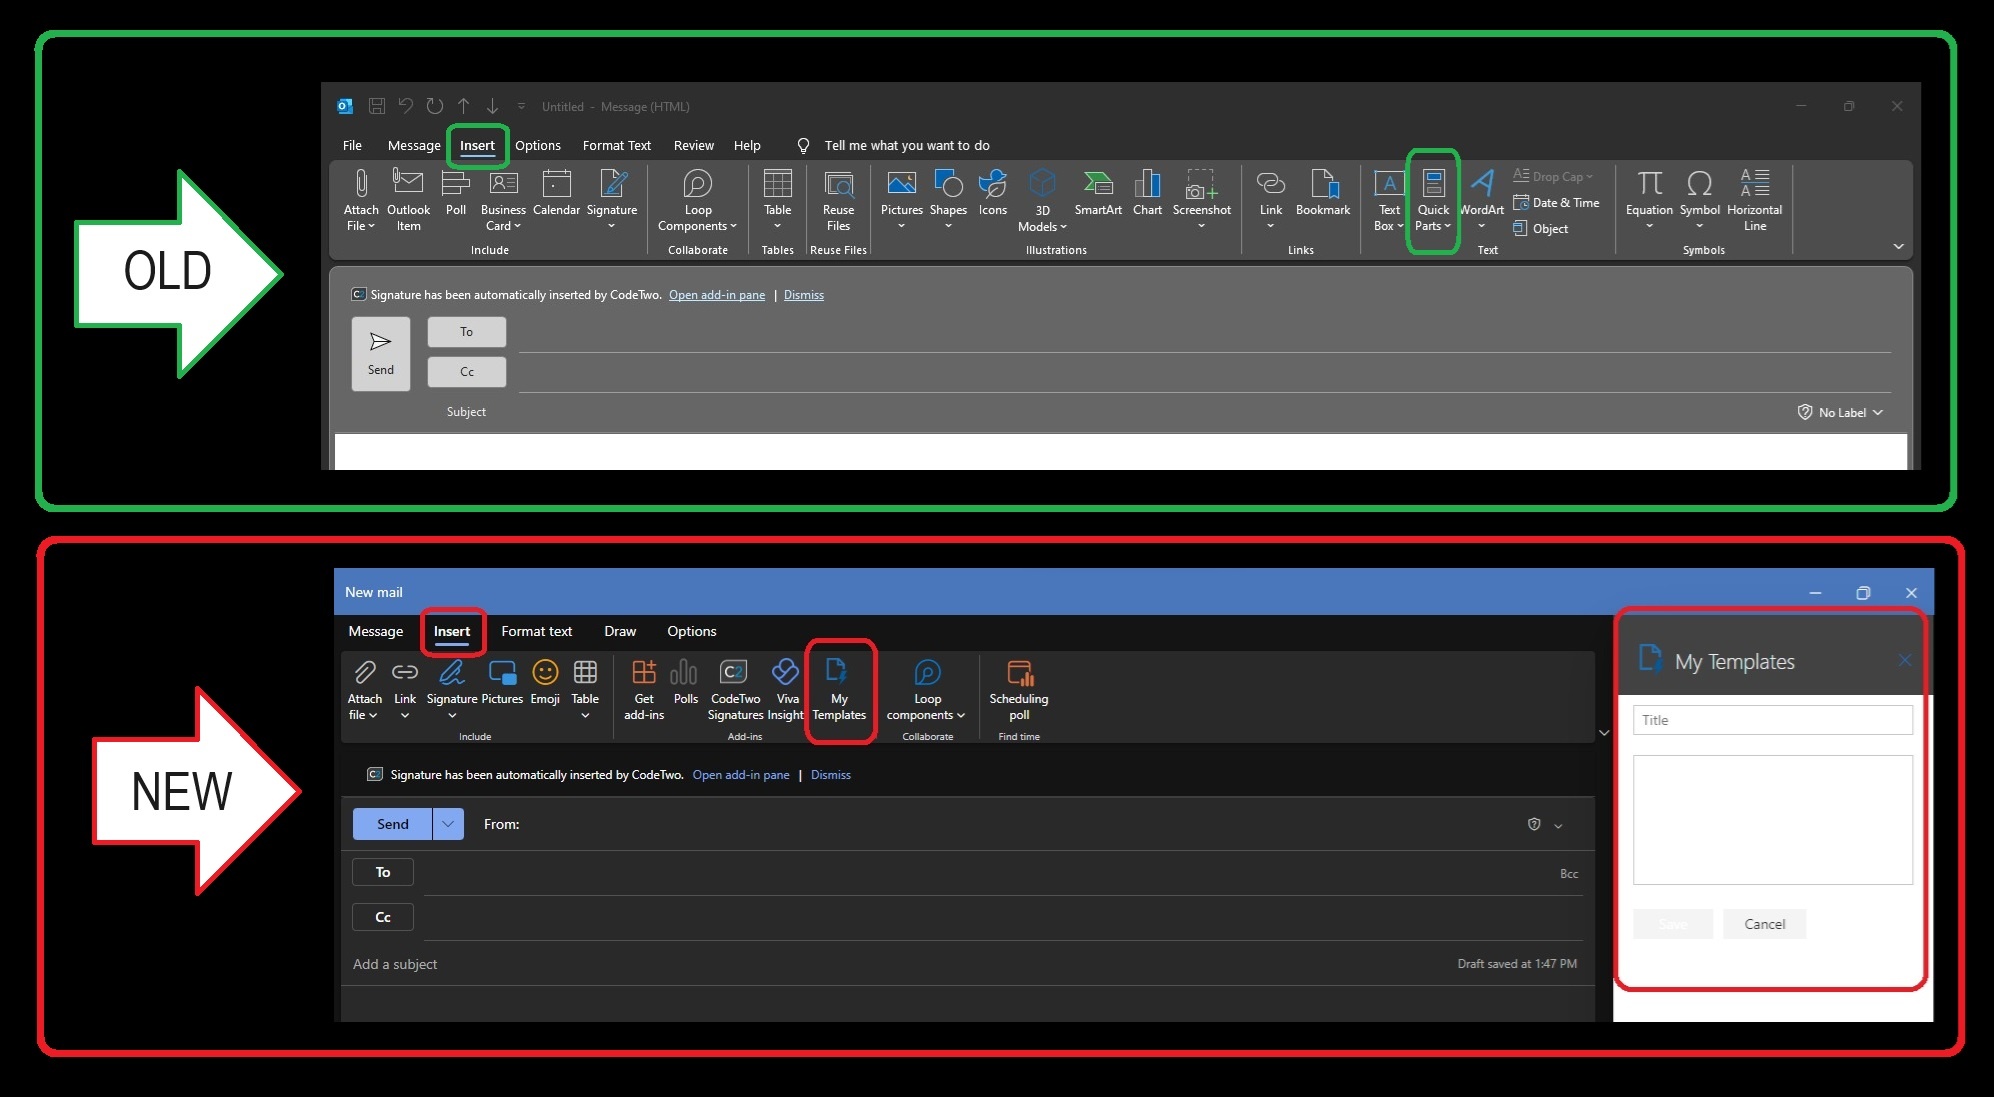Screen dimensions: 1994x1097
Task: Close the My Templates pane
Action: (x=1905, y=660)
